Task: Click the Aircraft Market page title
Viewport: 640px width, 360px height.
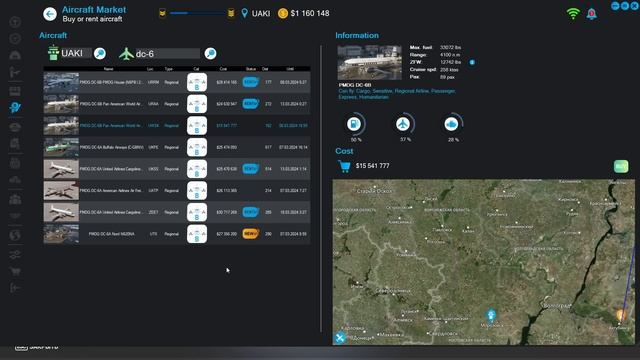Action: coord(94,9)
